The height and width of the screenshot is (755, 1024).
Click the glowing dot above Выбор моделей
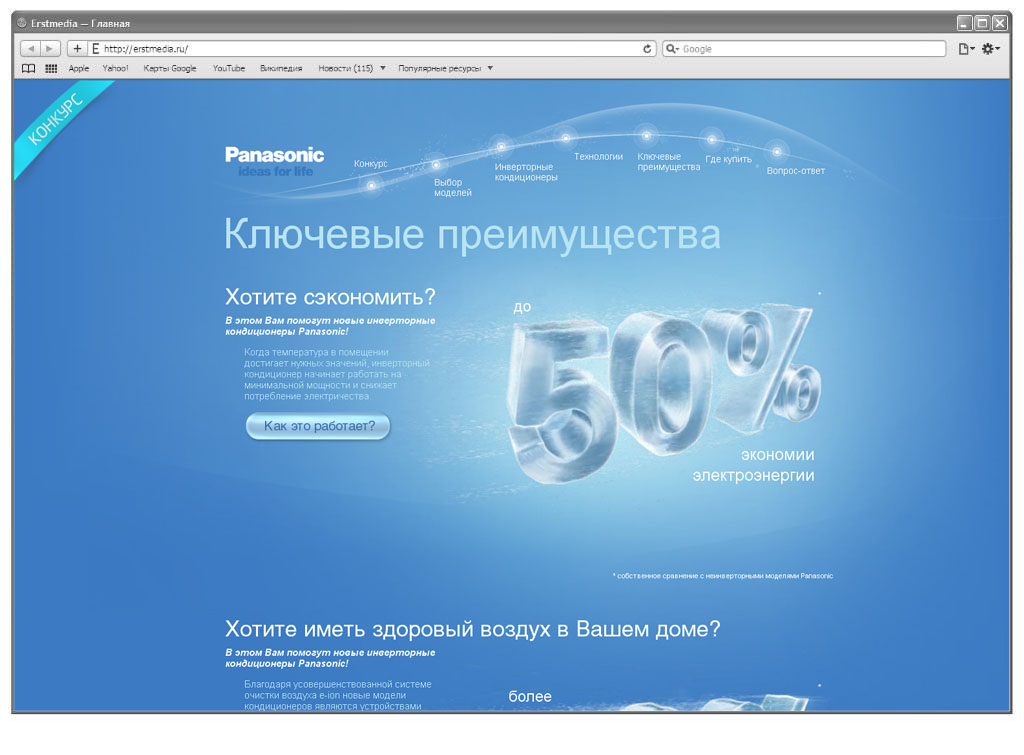[436, 165]
